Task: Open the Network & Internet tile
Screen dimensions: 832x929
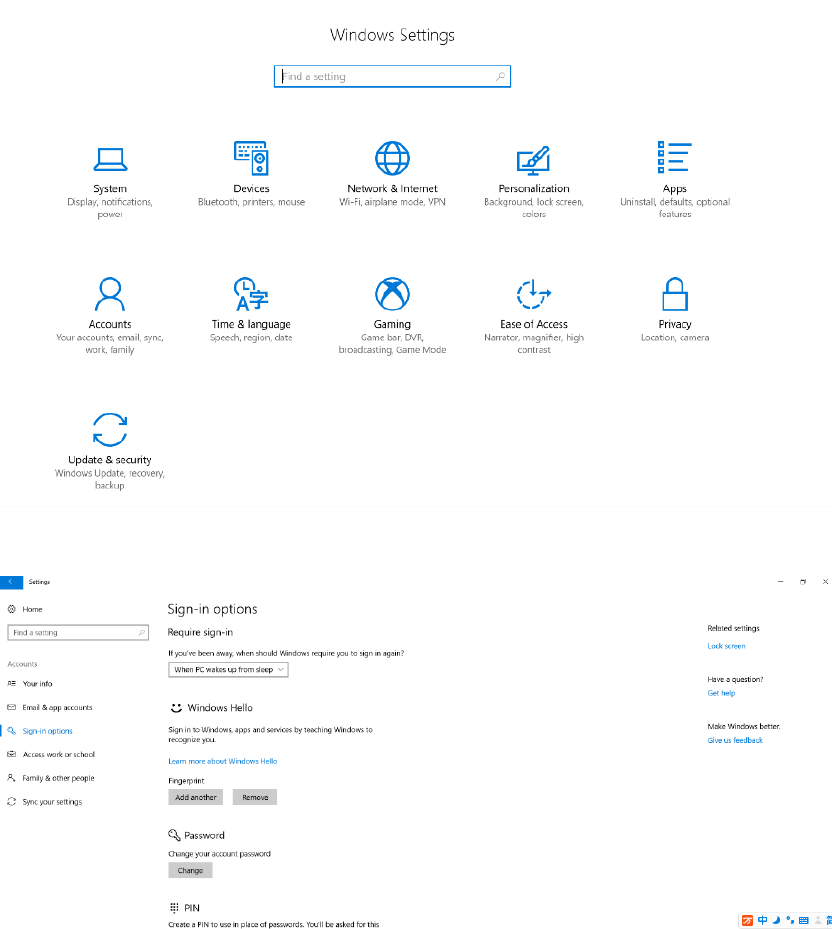Action: (x=392, y=174)
